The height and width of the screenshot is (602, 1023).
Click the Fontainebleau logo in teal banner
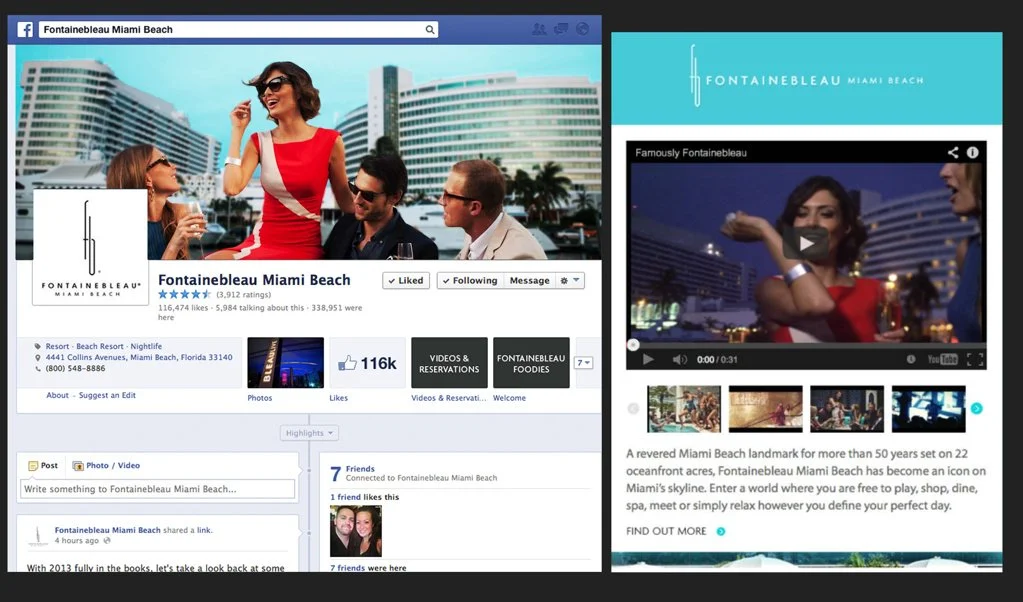coord(806,77)
